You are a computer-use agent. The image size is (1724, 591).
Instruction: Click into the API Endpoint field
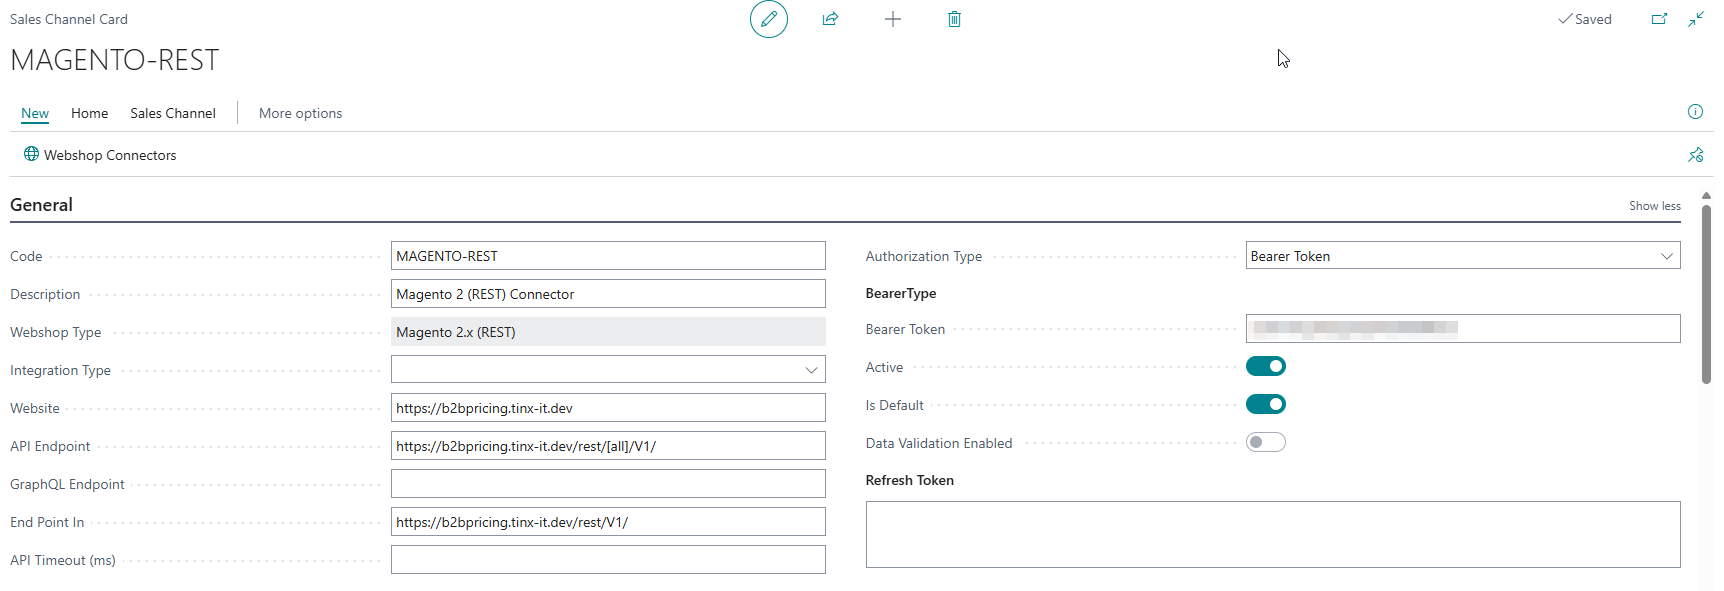608,446
